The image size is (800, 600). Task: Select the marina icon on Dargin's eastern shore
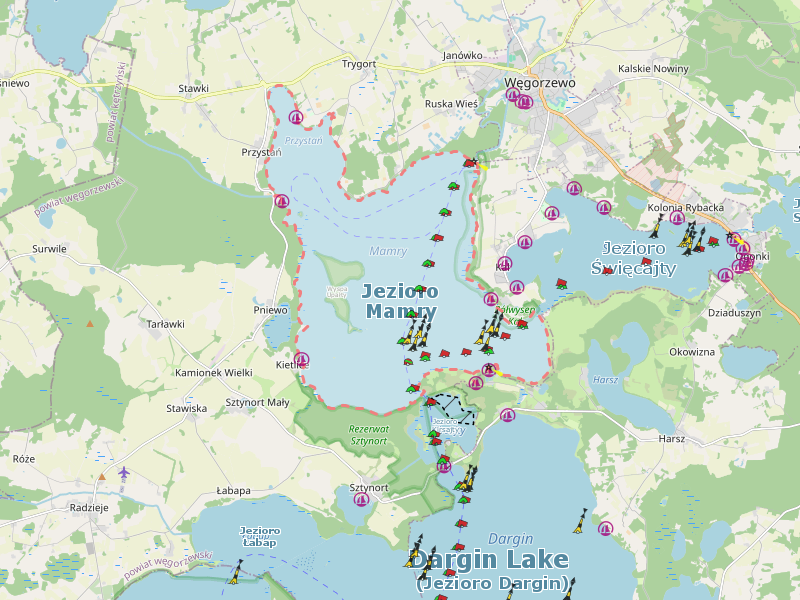click(604, 528)
